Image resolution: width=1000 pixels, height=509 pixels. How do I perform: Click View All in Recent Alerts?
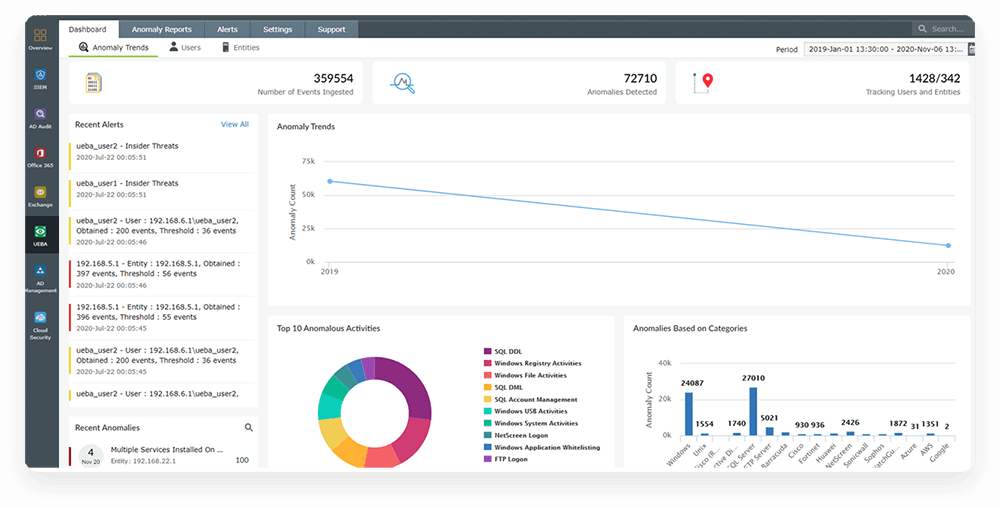[235, 125]
